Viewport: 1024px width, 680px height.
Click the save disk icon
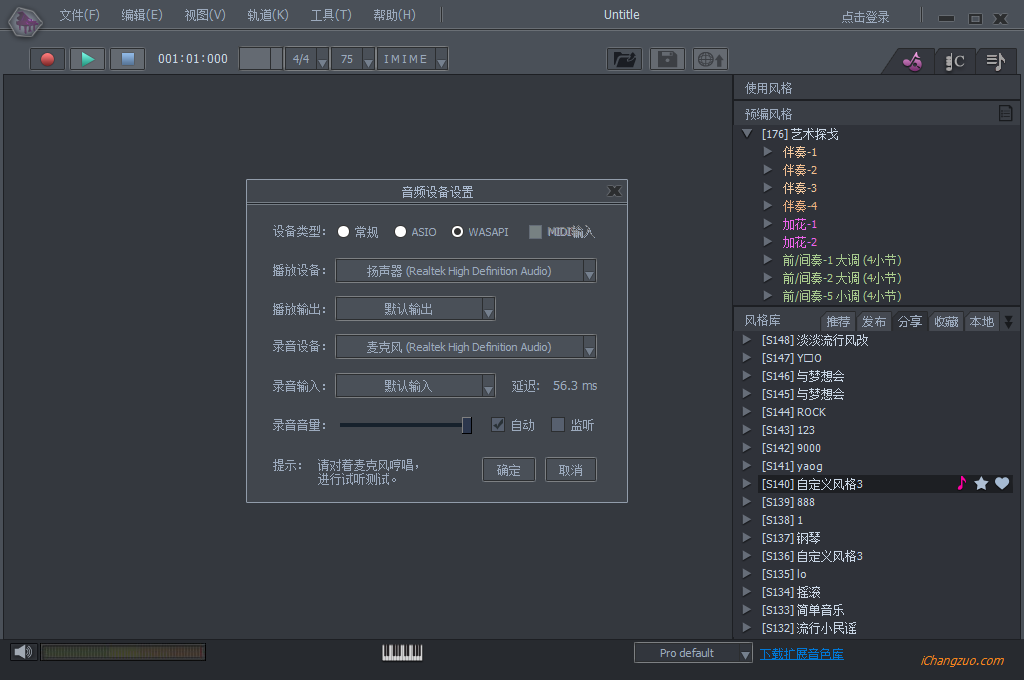tap(667, 59)
